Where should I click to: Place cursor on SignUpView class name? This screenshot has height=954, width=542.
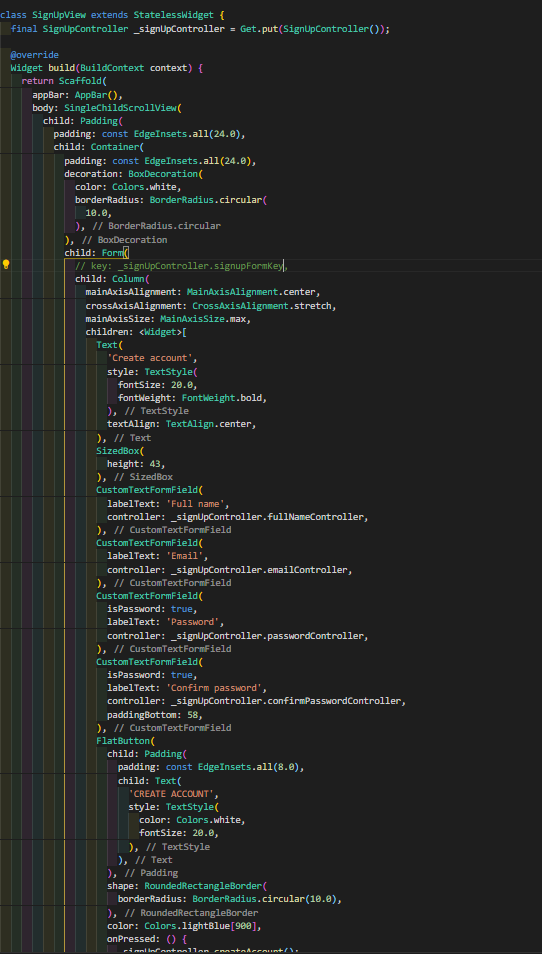coord(58,15)
